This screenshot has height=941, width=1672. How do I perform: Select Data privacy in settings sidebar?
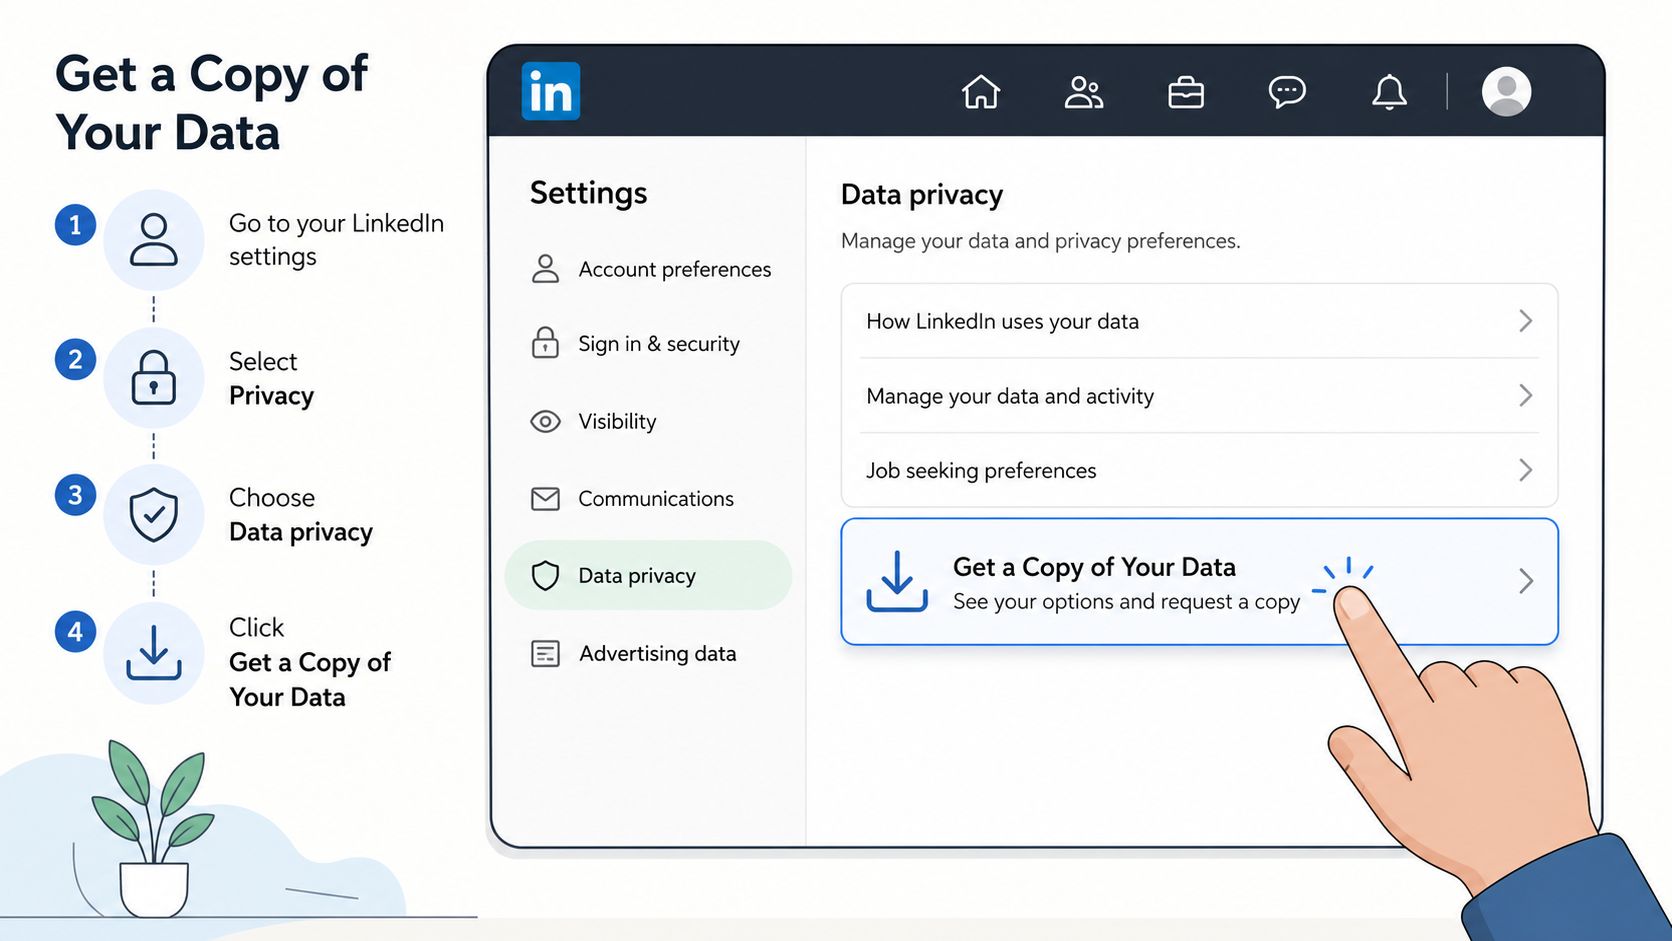[648, 575]
